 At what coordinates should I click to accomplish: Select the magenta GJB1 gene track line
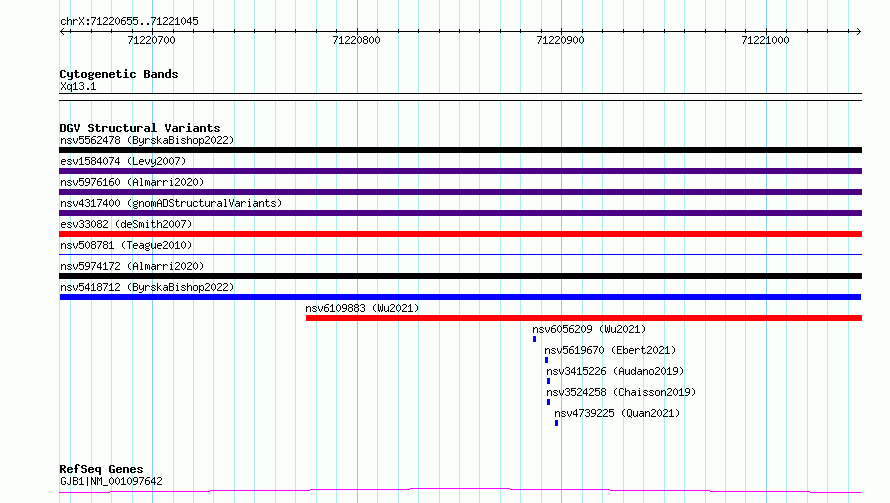pos(460,491)
